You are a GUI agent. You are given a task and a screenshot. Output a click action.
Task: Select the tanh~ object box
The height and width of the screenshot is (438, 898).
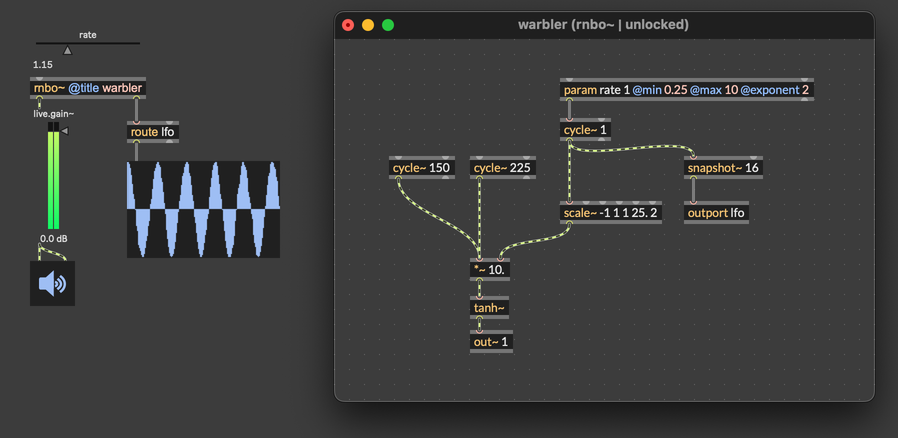point(489,308)
